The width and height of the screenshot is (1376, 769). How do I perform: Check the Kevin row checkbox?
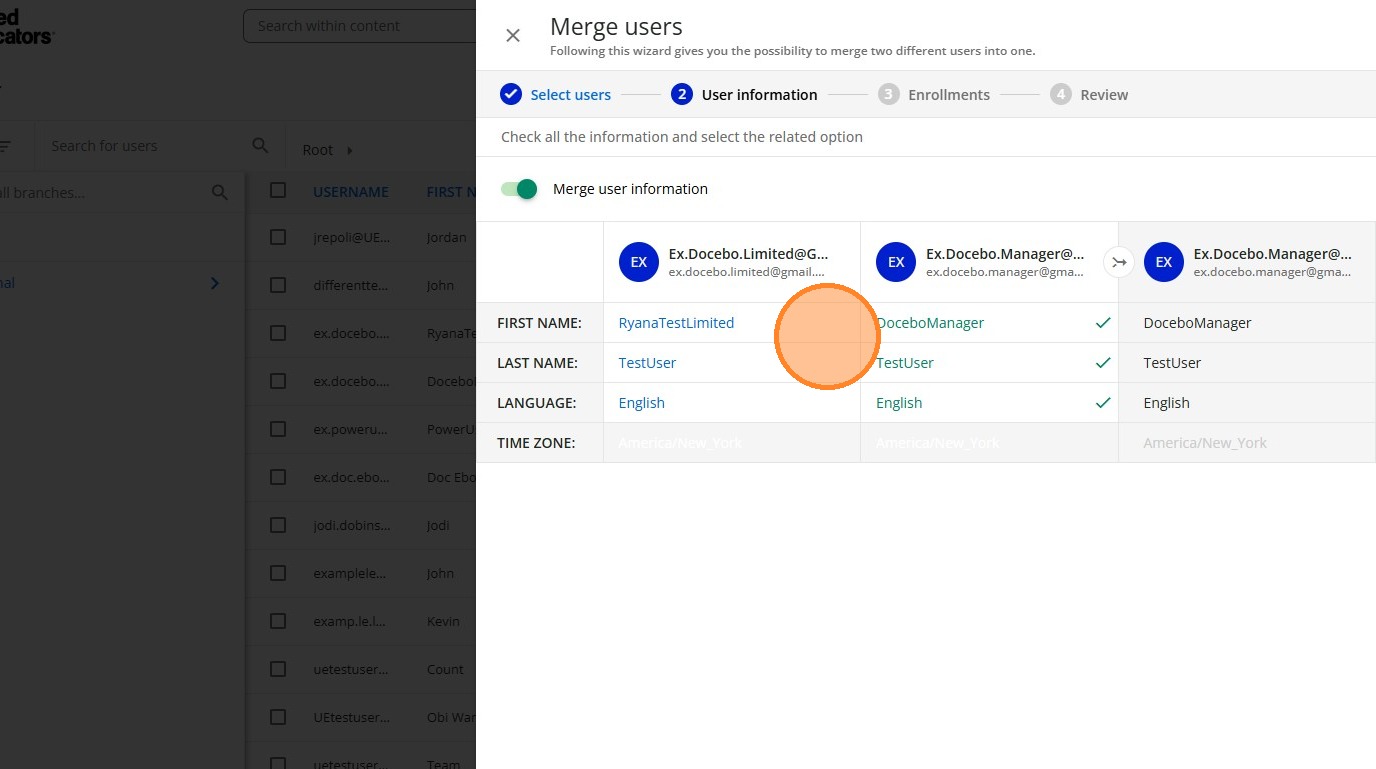278,621
